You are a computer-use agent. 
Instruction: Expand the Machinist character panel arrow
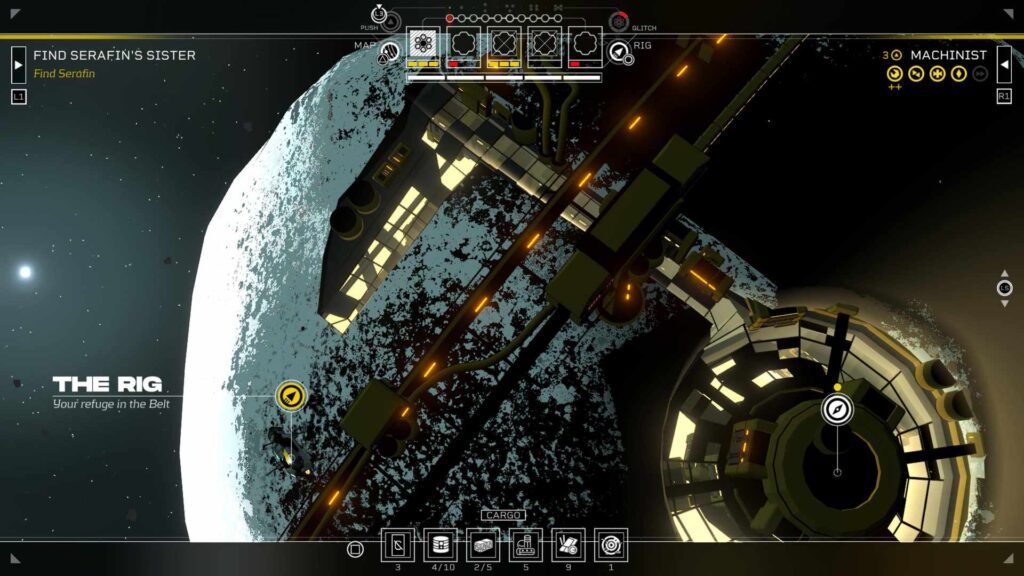1004,64
